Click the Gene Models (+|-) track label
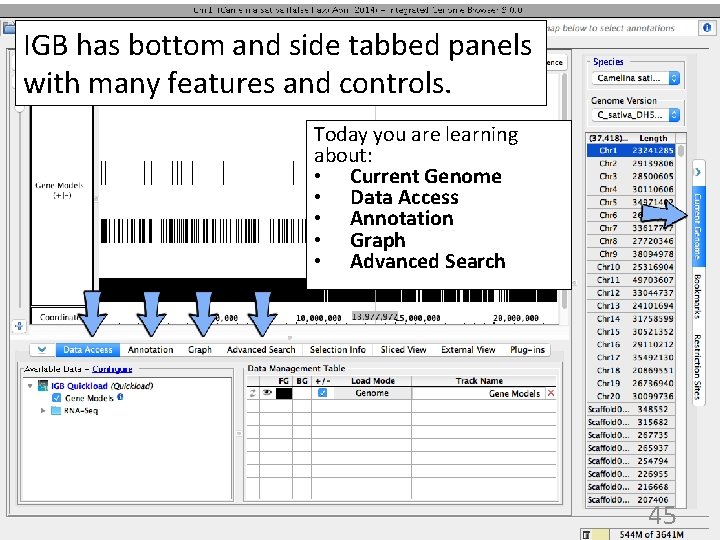Screen dimensions: 720x540 coord(60,190)
